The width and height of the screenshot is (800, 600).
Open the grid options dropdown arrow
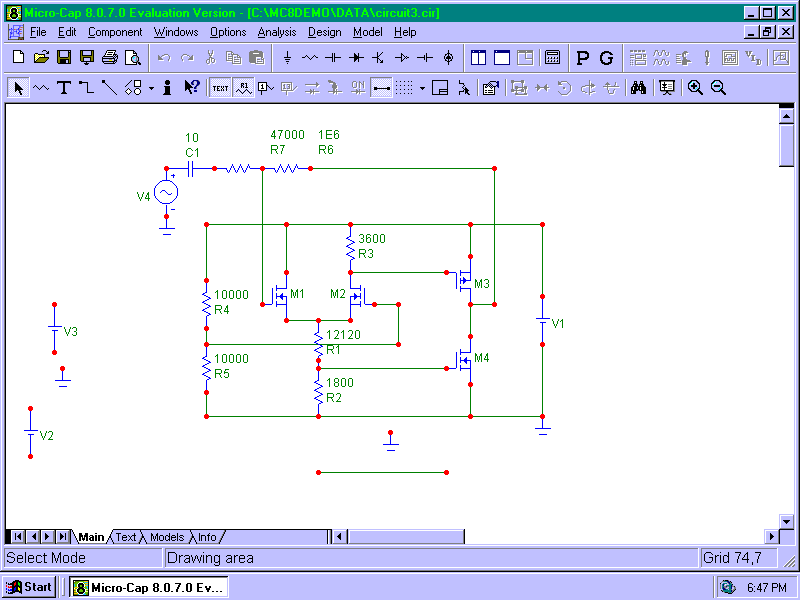coord(422,88)
